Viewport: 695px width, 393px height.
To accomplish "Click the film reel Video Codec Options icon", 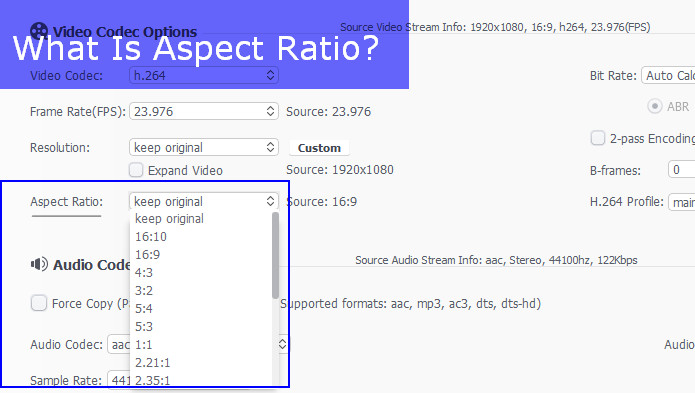I will [39, 31].
